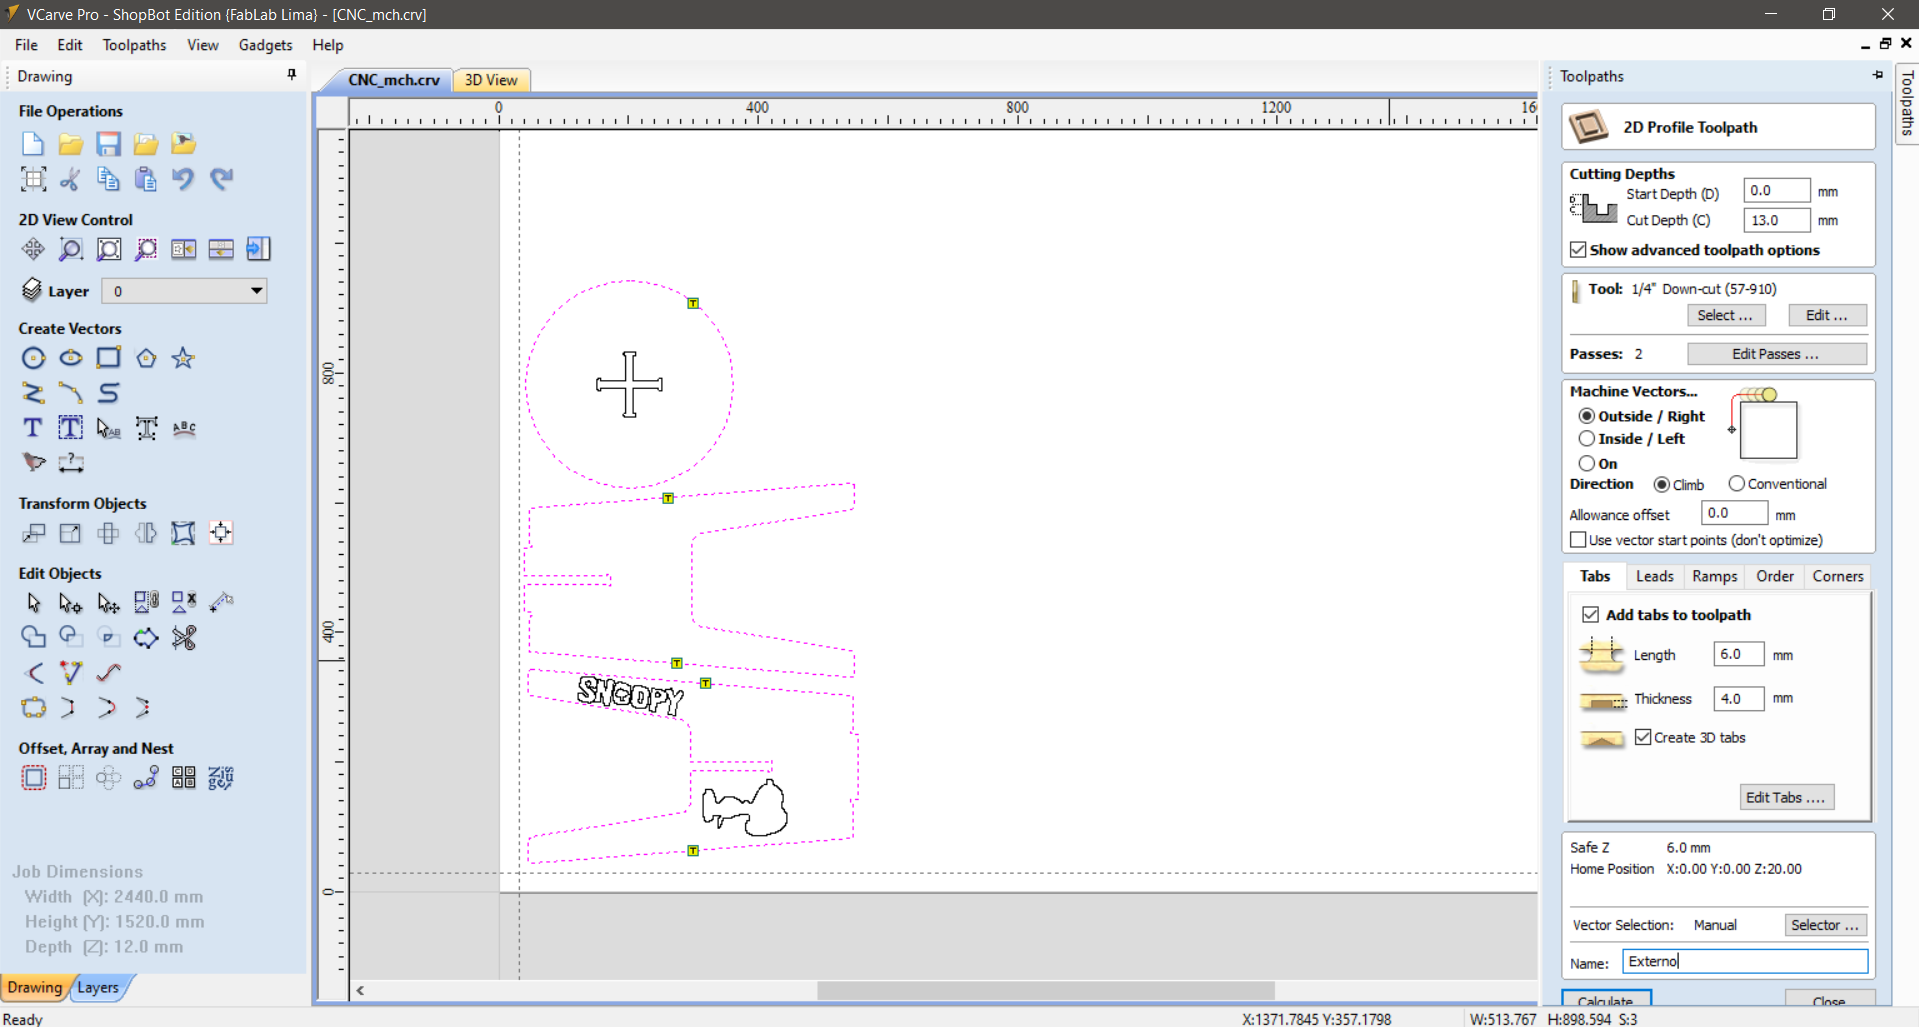Screen dimensions: 1919x1027
Task: Toggle Show advanced toolpath options checkbox
Action: 1578,250
